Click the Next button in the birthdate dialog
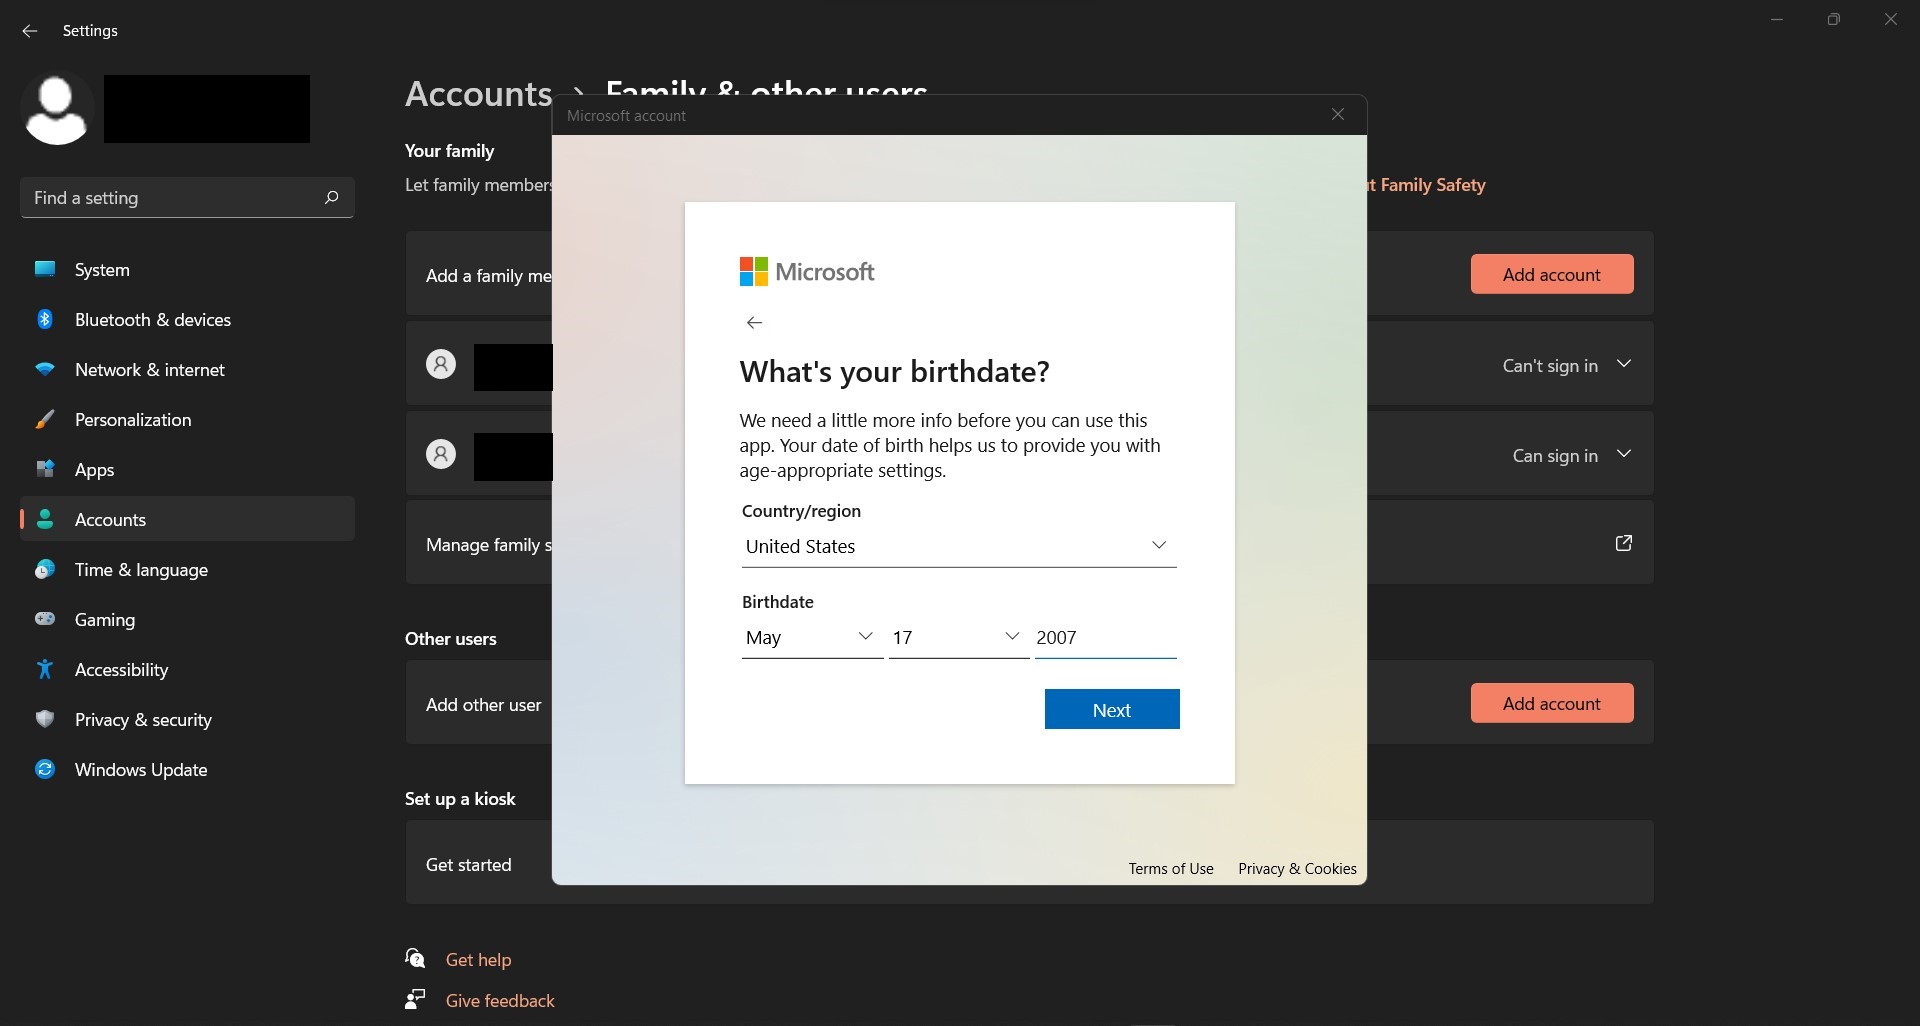The width and height of the screenshot is (1920, 1026). (x=1111, y=709)
